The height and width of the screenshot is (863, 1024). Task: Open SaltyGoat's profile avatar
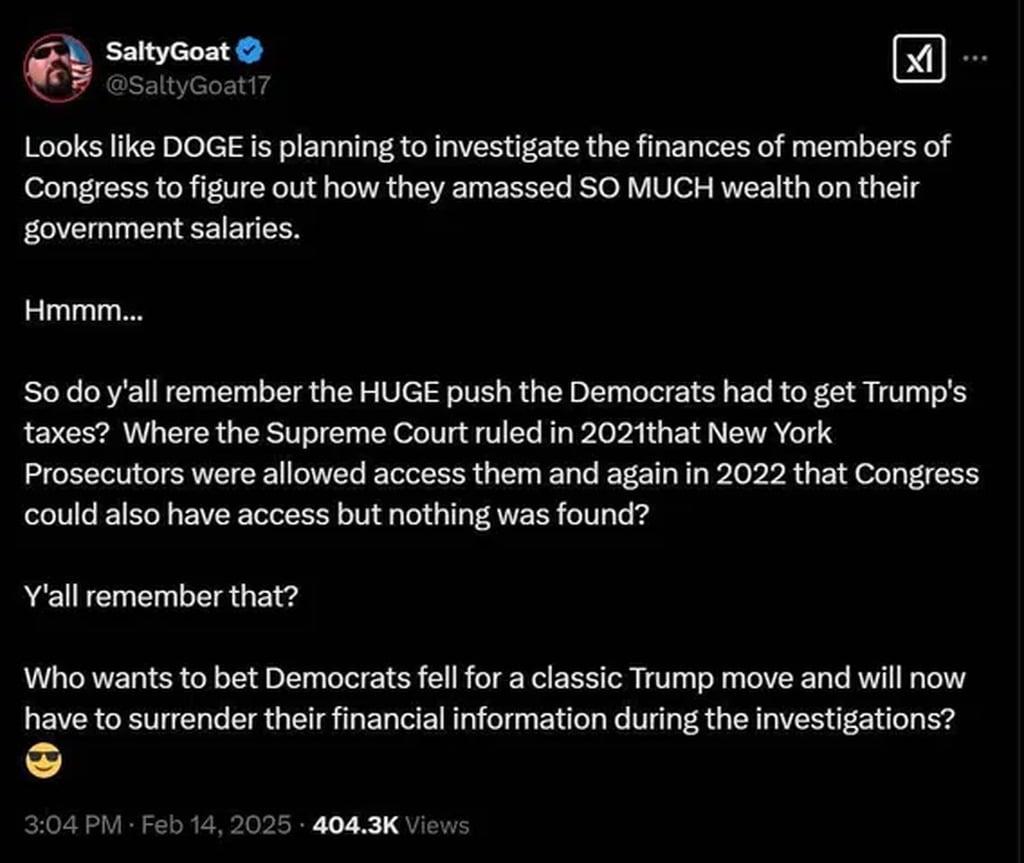[58, 68]
